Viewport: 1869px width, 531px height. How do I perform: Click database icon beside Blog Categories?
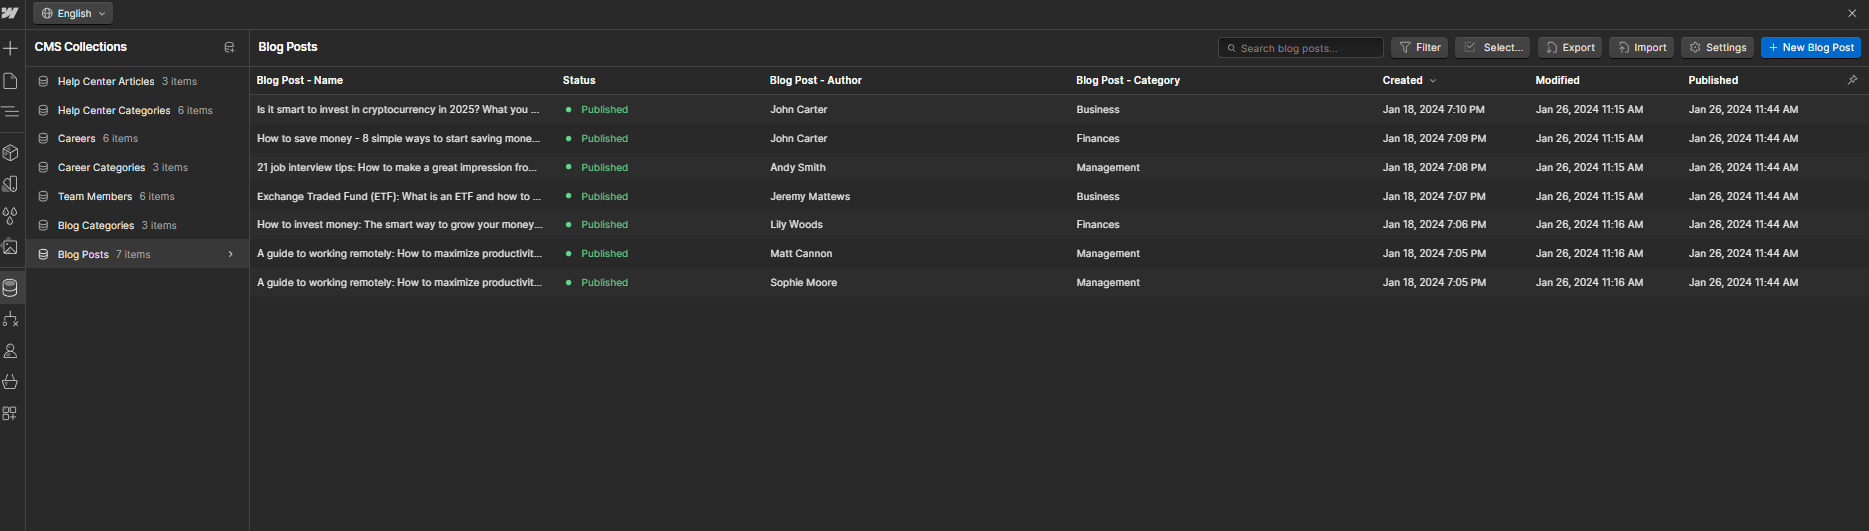tap(43, 225)
